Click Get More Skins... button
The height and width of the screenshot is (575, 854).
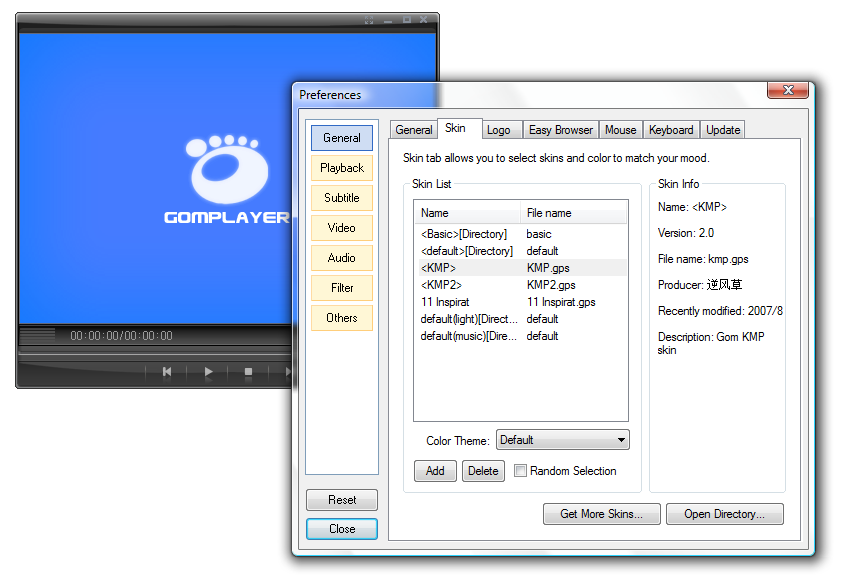click(602, 514)
